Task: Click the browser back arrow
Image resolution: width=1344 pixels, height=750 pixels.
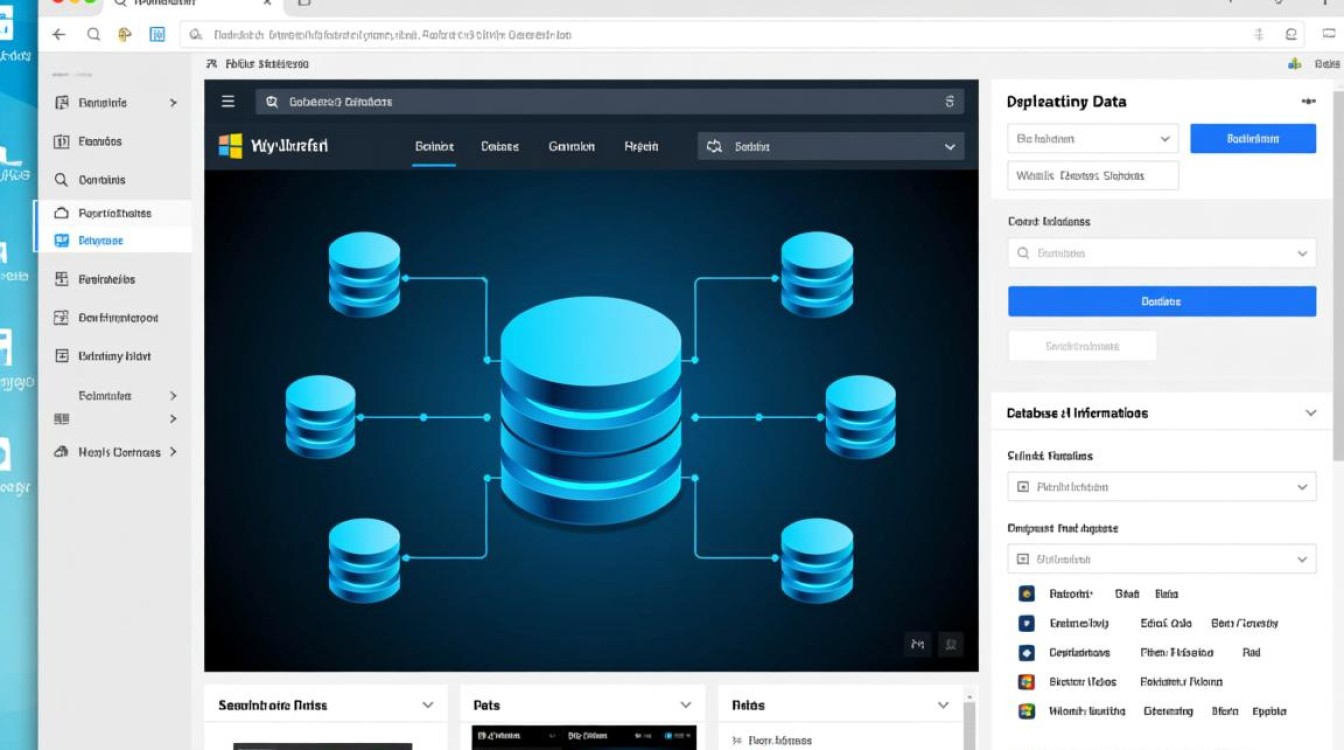Action: click(59, 34)
